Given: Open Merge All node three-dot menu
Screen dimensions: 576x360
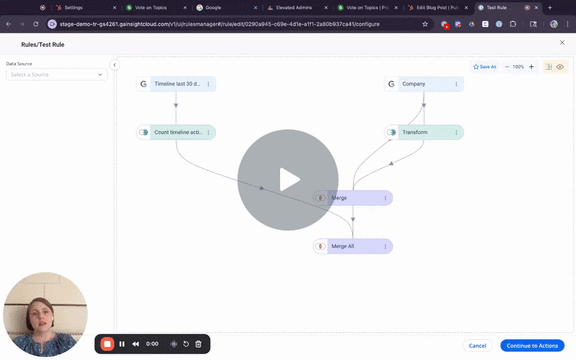Looking at the screenshot, I should (385, 246).
